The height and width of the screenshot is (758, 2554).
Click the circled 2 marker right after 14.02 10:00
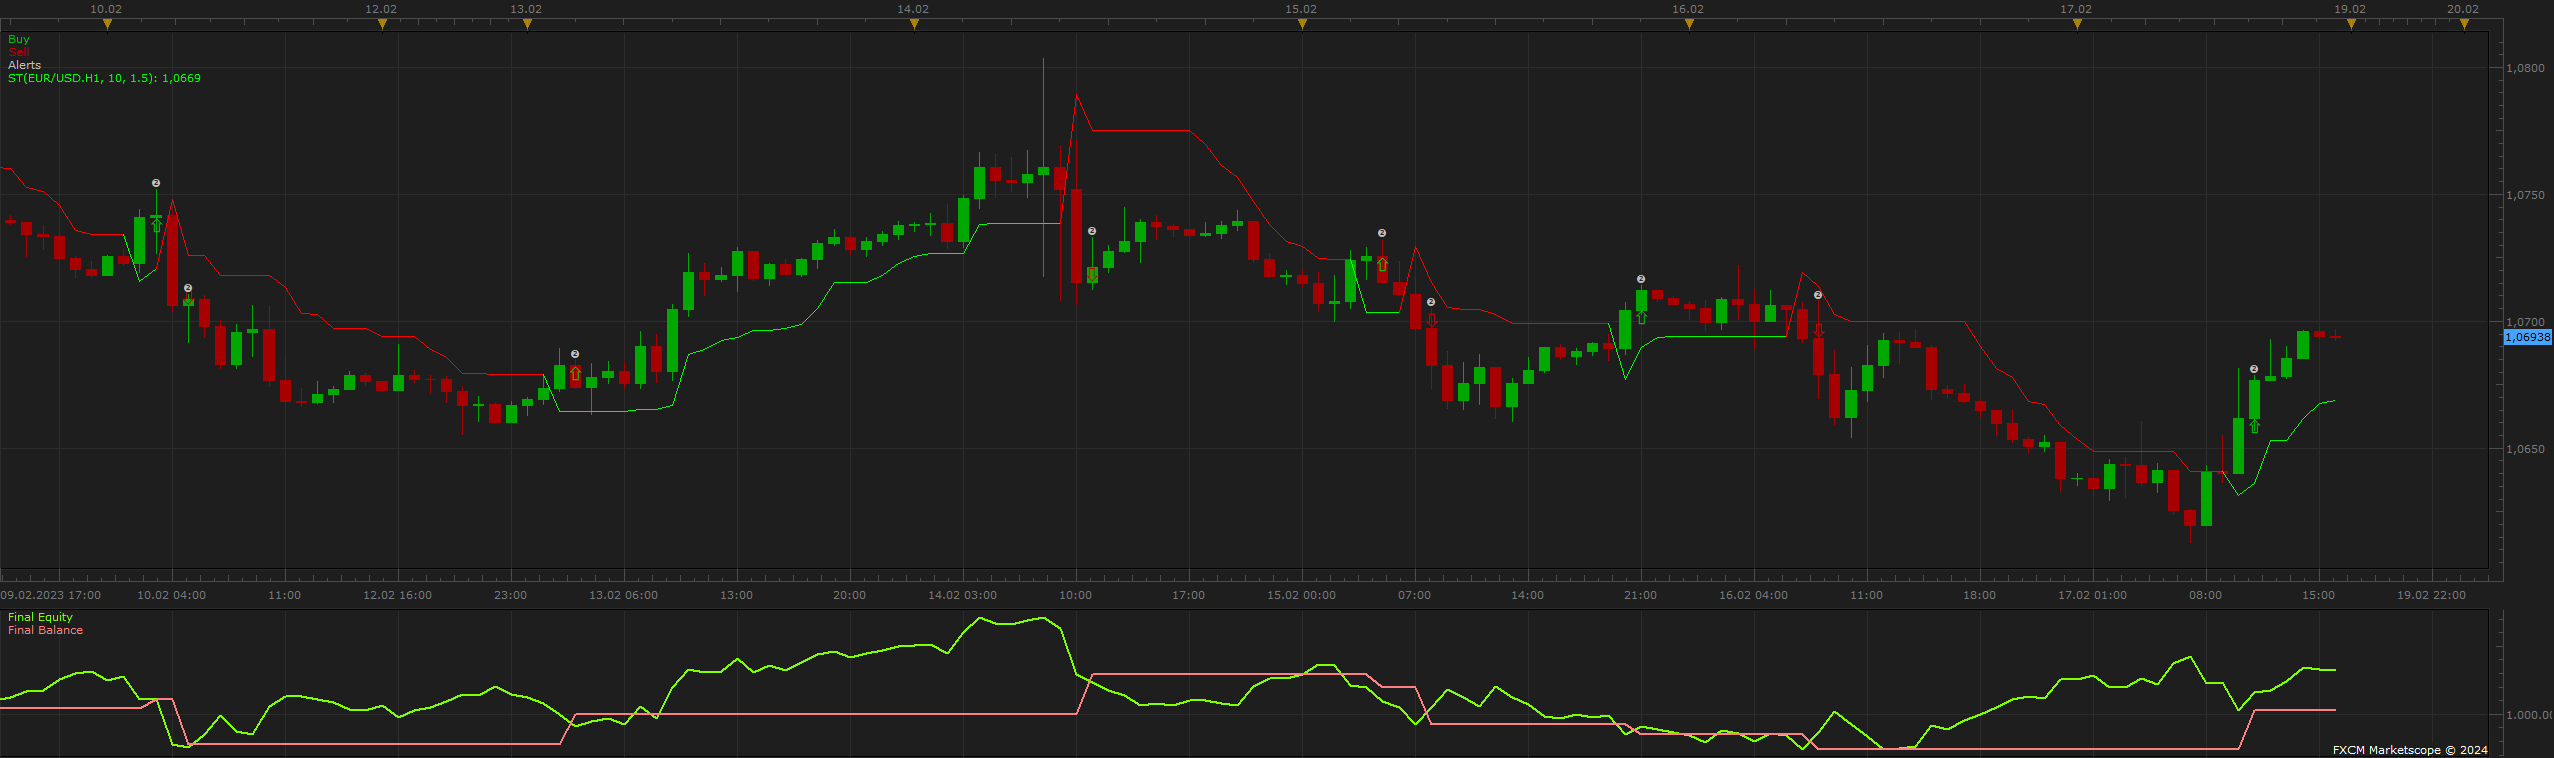(1092, 231)
